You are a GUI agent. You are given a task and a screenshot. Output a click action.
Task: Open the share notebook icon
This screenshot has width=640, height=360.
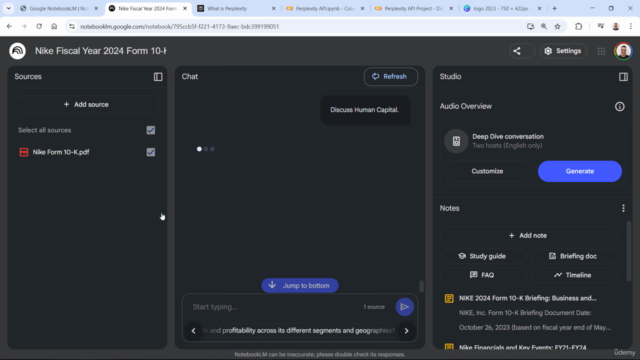point(517,51)
